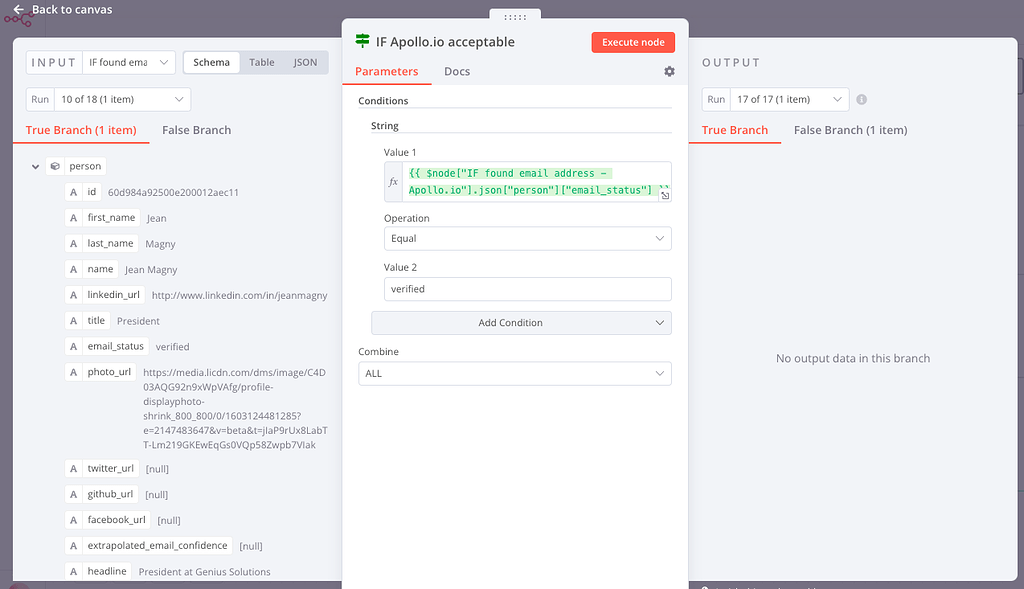The width and height of the screenshot is (1024, 589).
Task: Open the input Run 10 of 18 selector
Action: pyautogui.click(x=108, y=100)
